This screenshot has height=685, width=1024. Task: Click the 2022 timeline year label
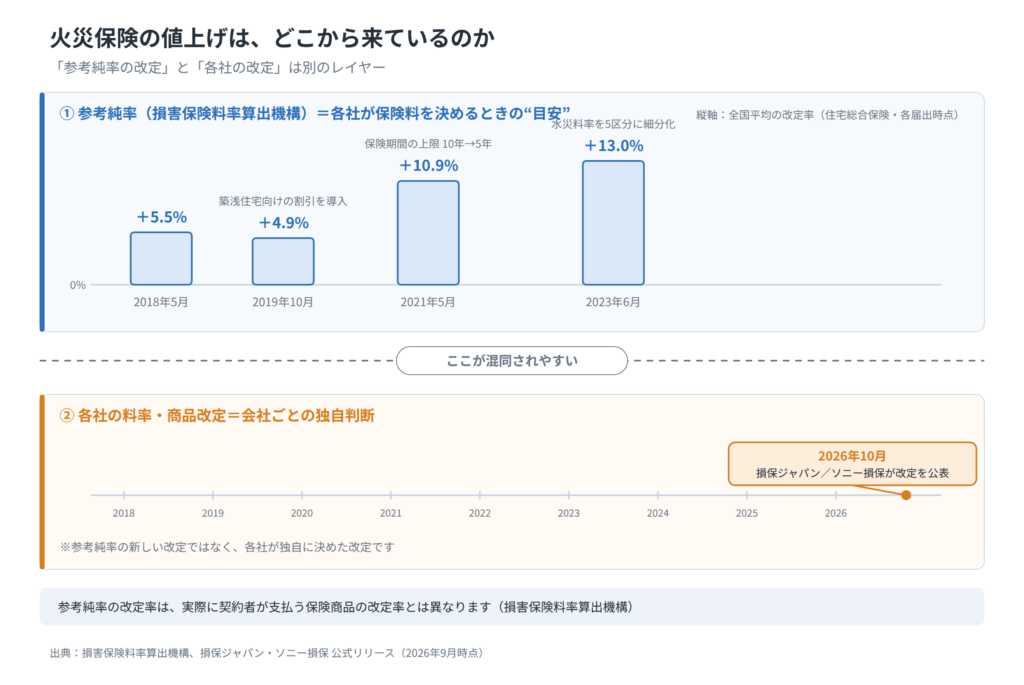click(479, 513)
